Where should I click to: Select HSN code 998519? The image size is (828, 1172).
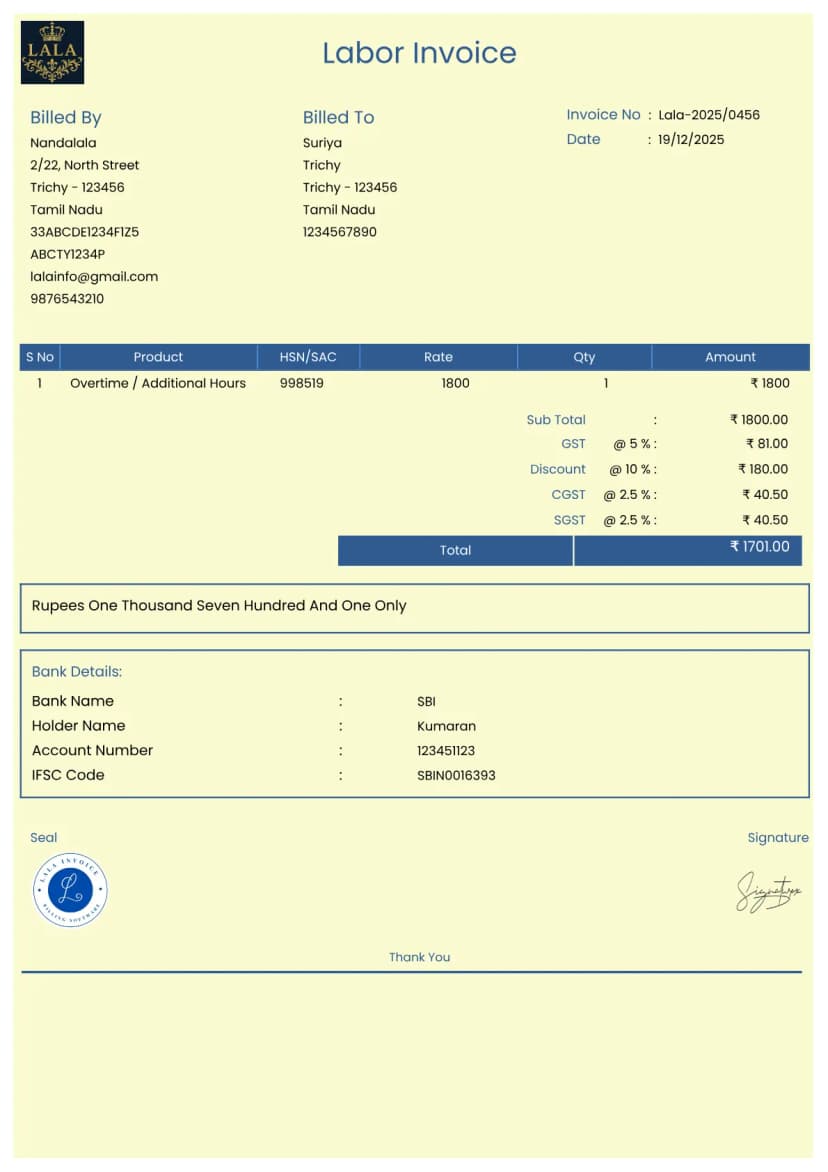point(302,383)
